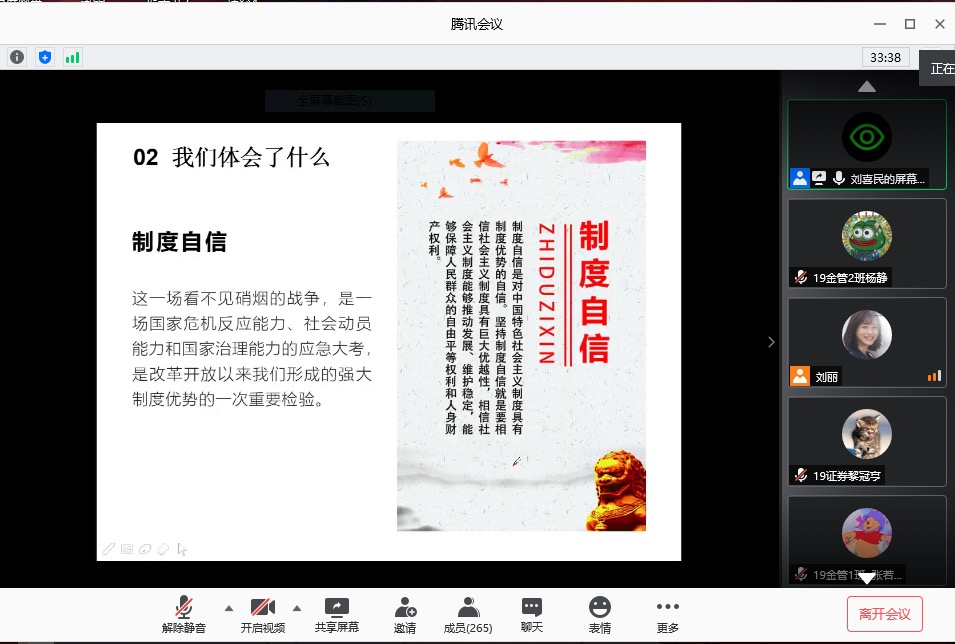Image resolution: width=955 pixels, height=644 pixels.
Task: Collapse the participant list with up chevron
Action: (x=866, y=87)
